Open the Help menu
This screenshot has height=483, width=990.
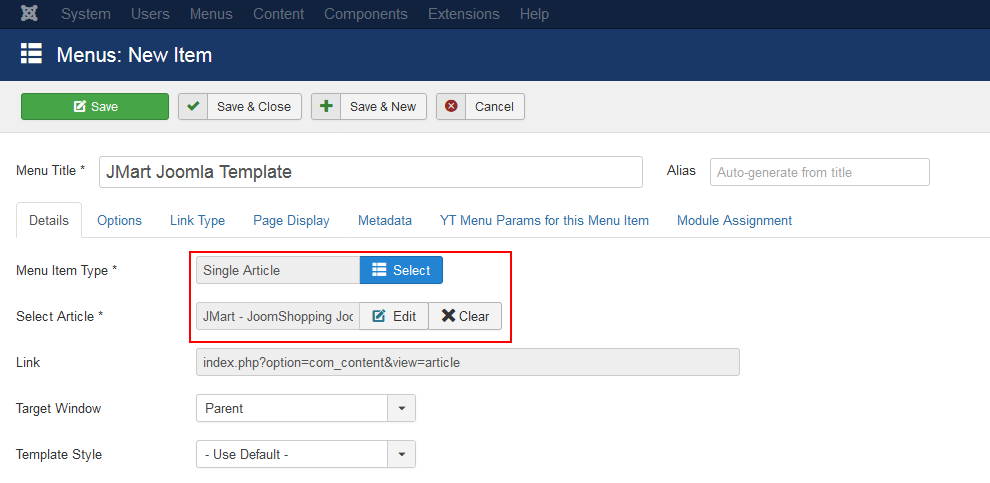[534, 14]
